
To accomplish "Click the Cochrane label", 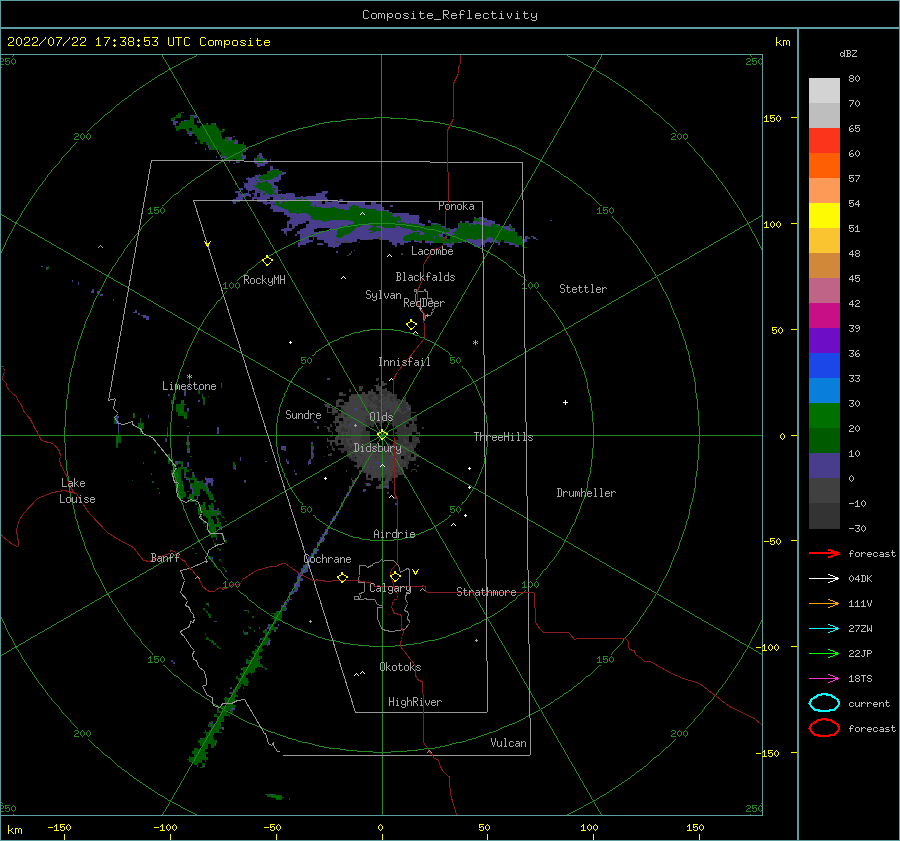I will pos(327,559).
